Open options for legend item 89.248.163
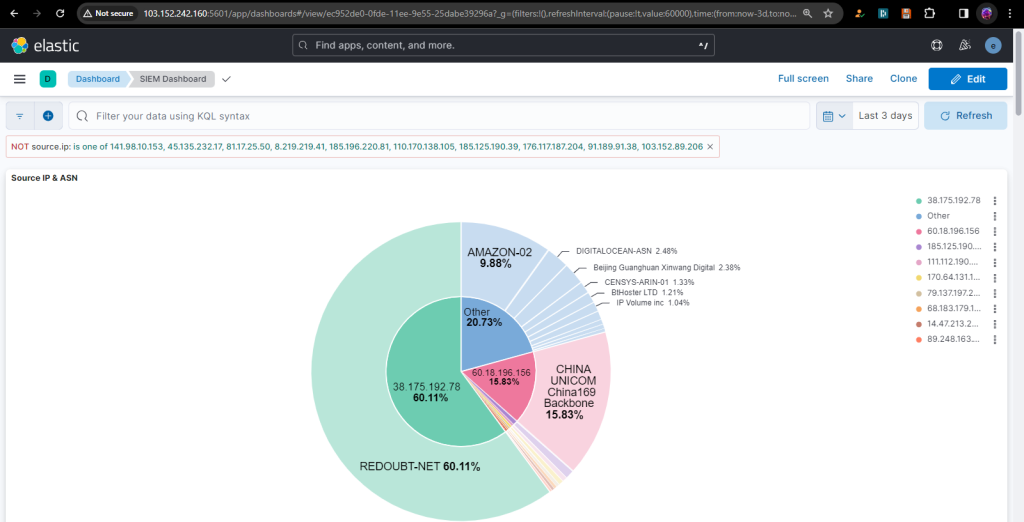This screenshot has height=522, width=1024. pyautogui.click(x=995, y=340)
